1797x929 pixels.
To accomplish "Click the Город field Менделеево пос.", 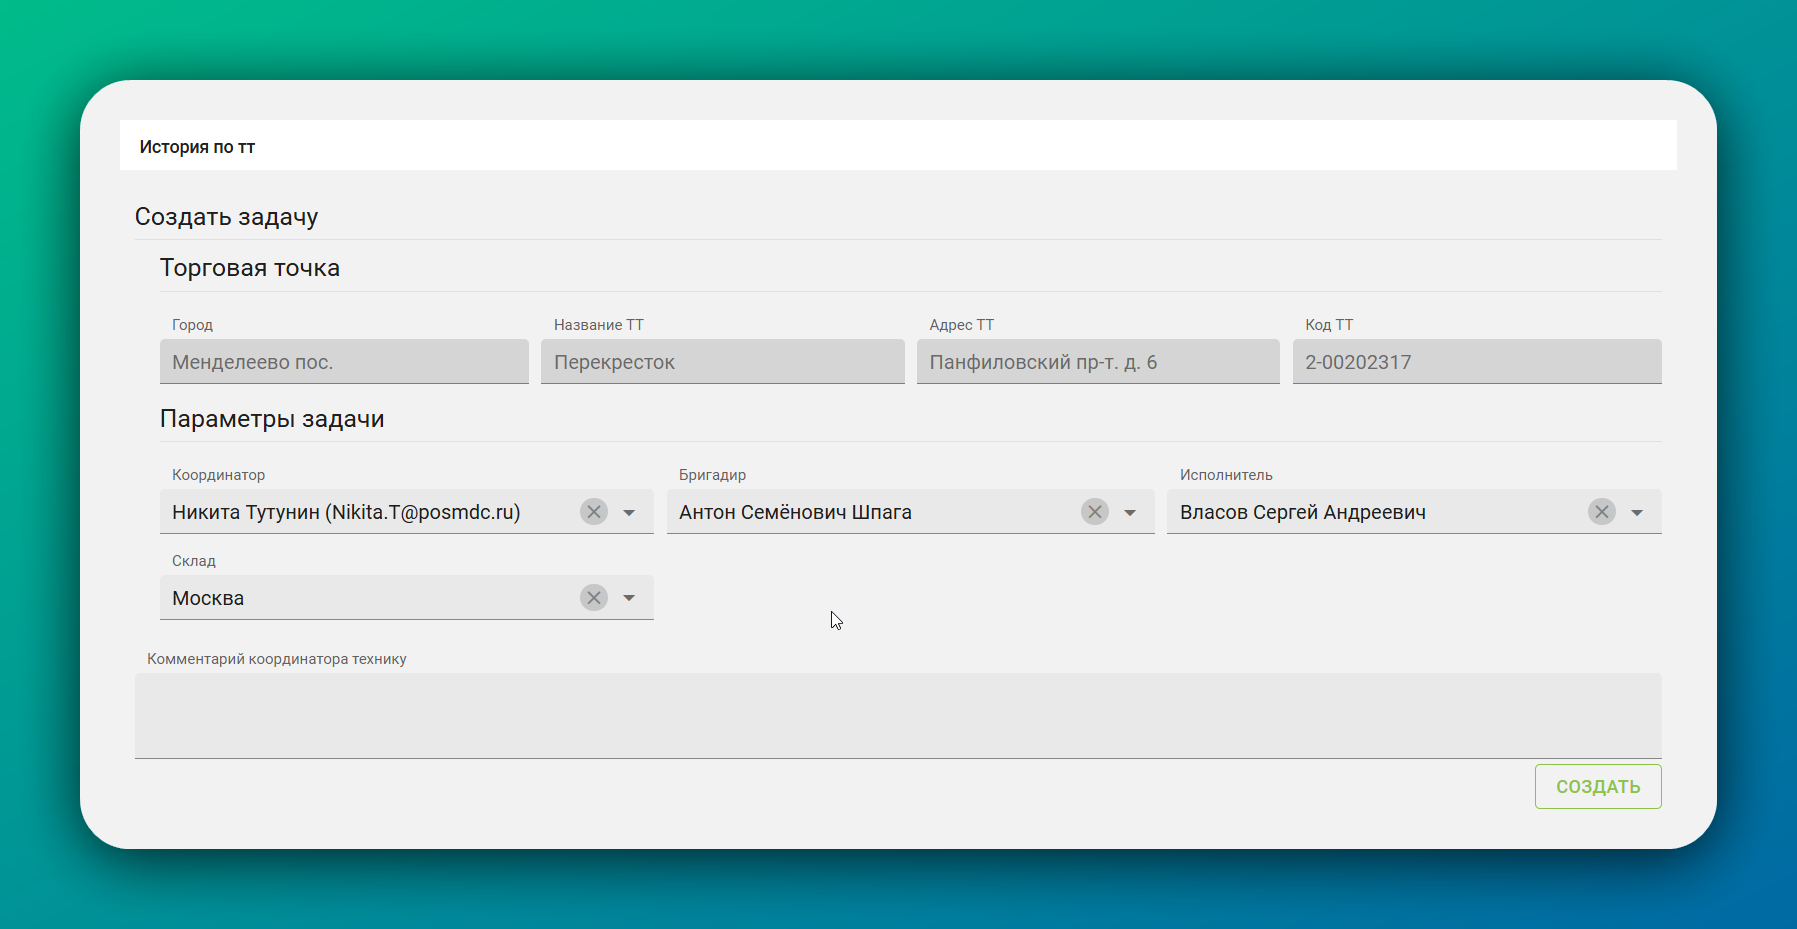I will pyautogui.click(x=344, y=362).
